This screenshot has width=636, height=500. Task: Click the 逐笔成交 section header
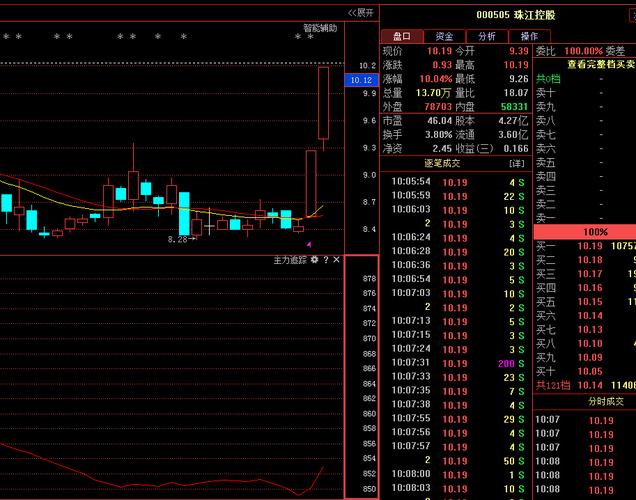pos(442,163)
